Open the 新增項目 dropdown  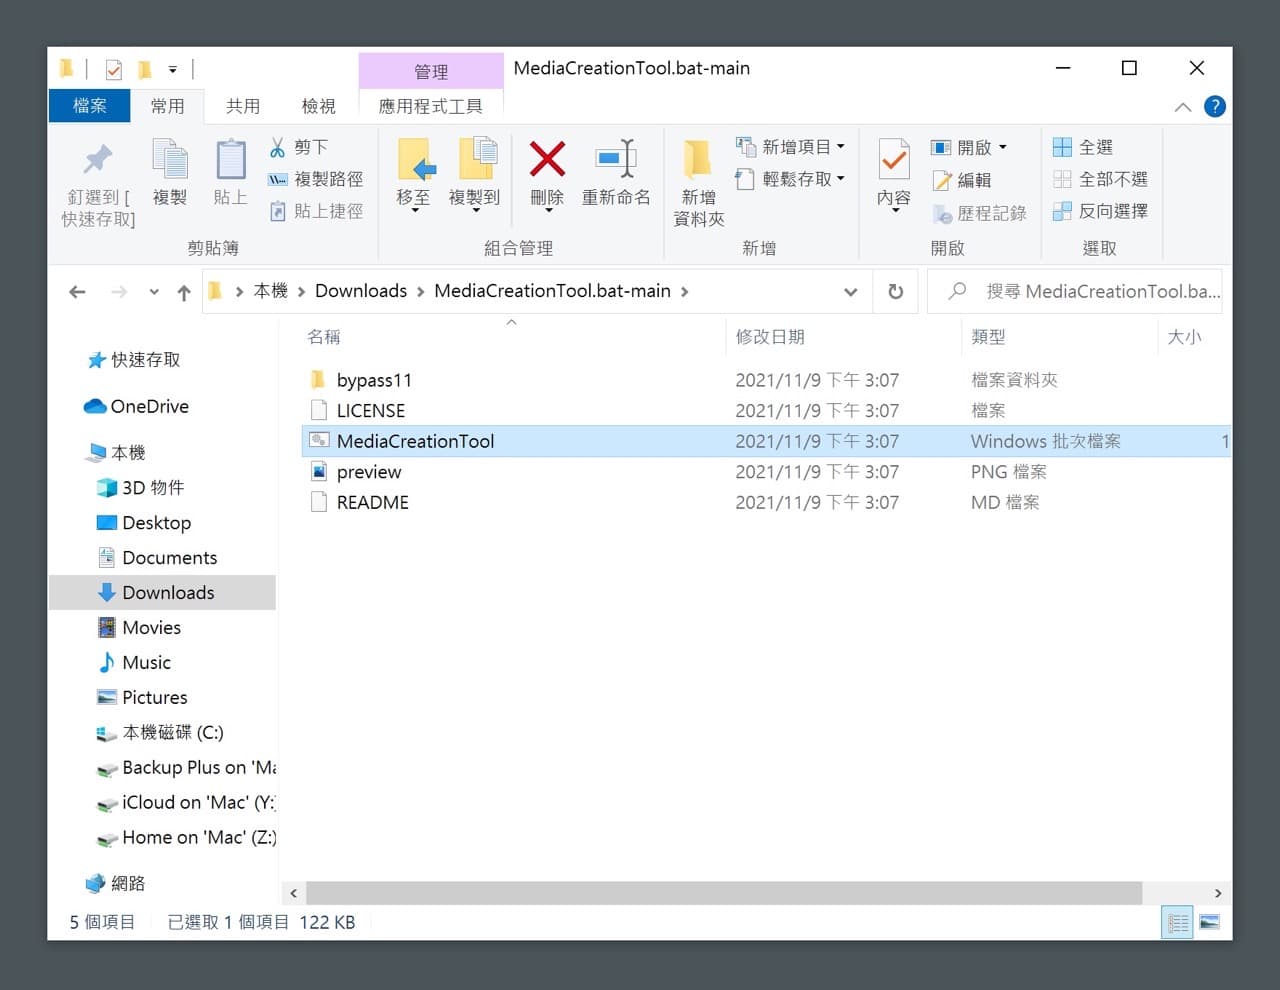click(x=790, y=147)
